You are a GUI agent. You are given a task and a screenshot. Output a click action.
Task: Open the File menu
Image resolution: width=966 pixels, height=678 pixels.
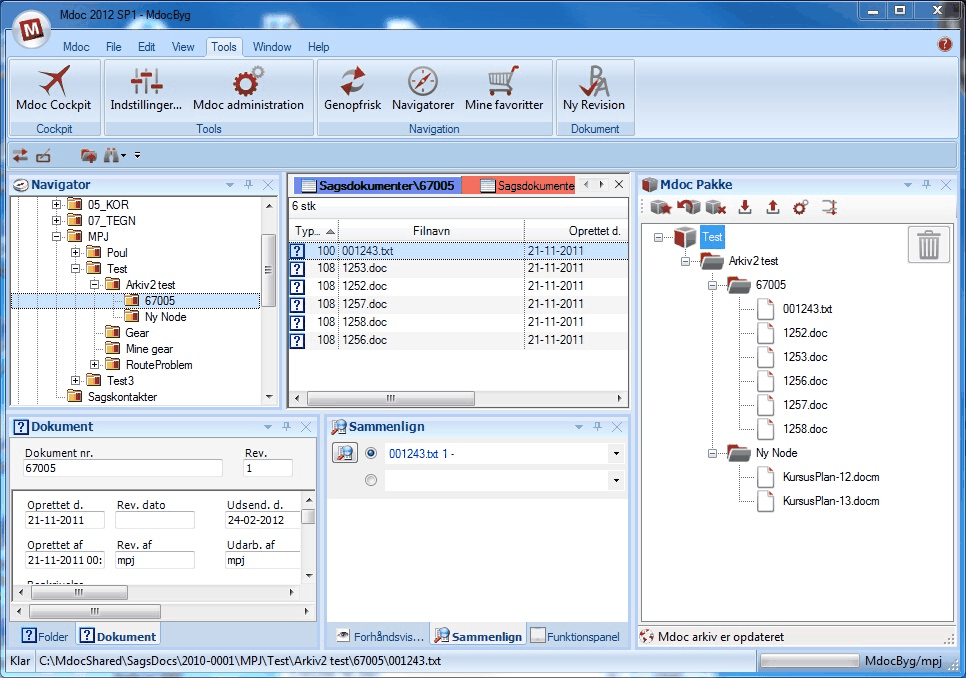[x=114, y=47]
